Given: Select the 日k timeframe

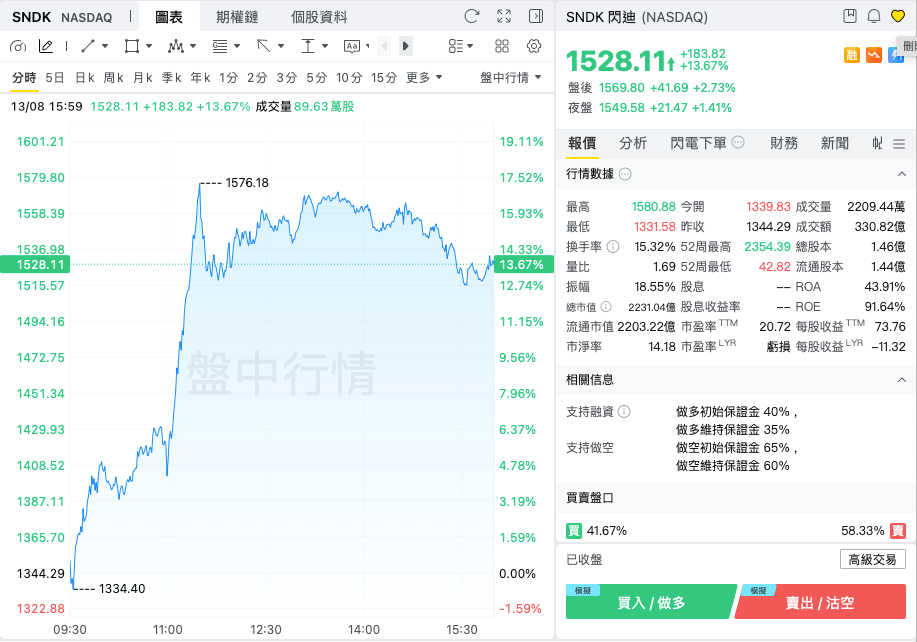Looking at the screenshot, I should [x=85, y=77].
